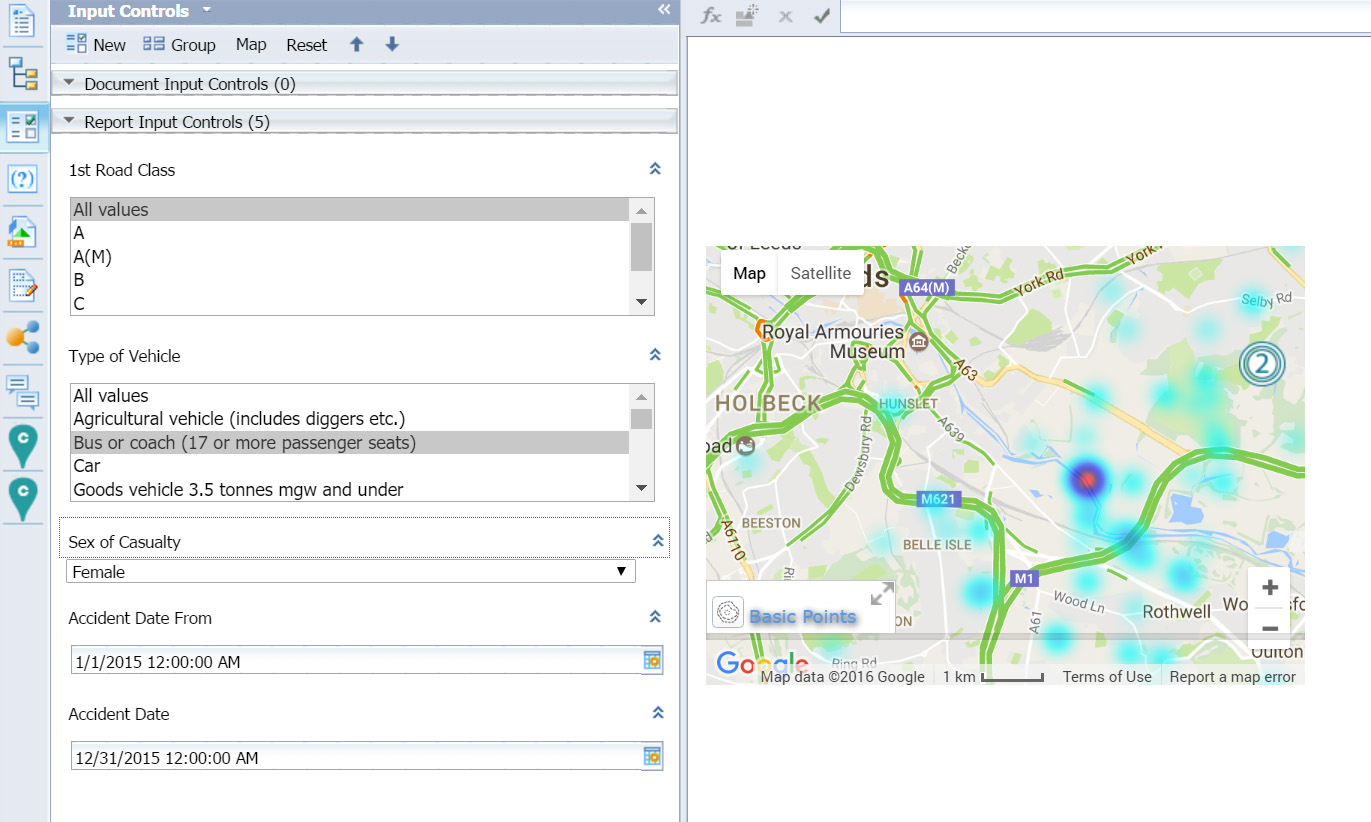Screen dimensions: 1371x822
Task: Click the lower teal map pin icon
Action: coord(22,498)
